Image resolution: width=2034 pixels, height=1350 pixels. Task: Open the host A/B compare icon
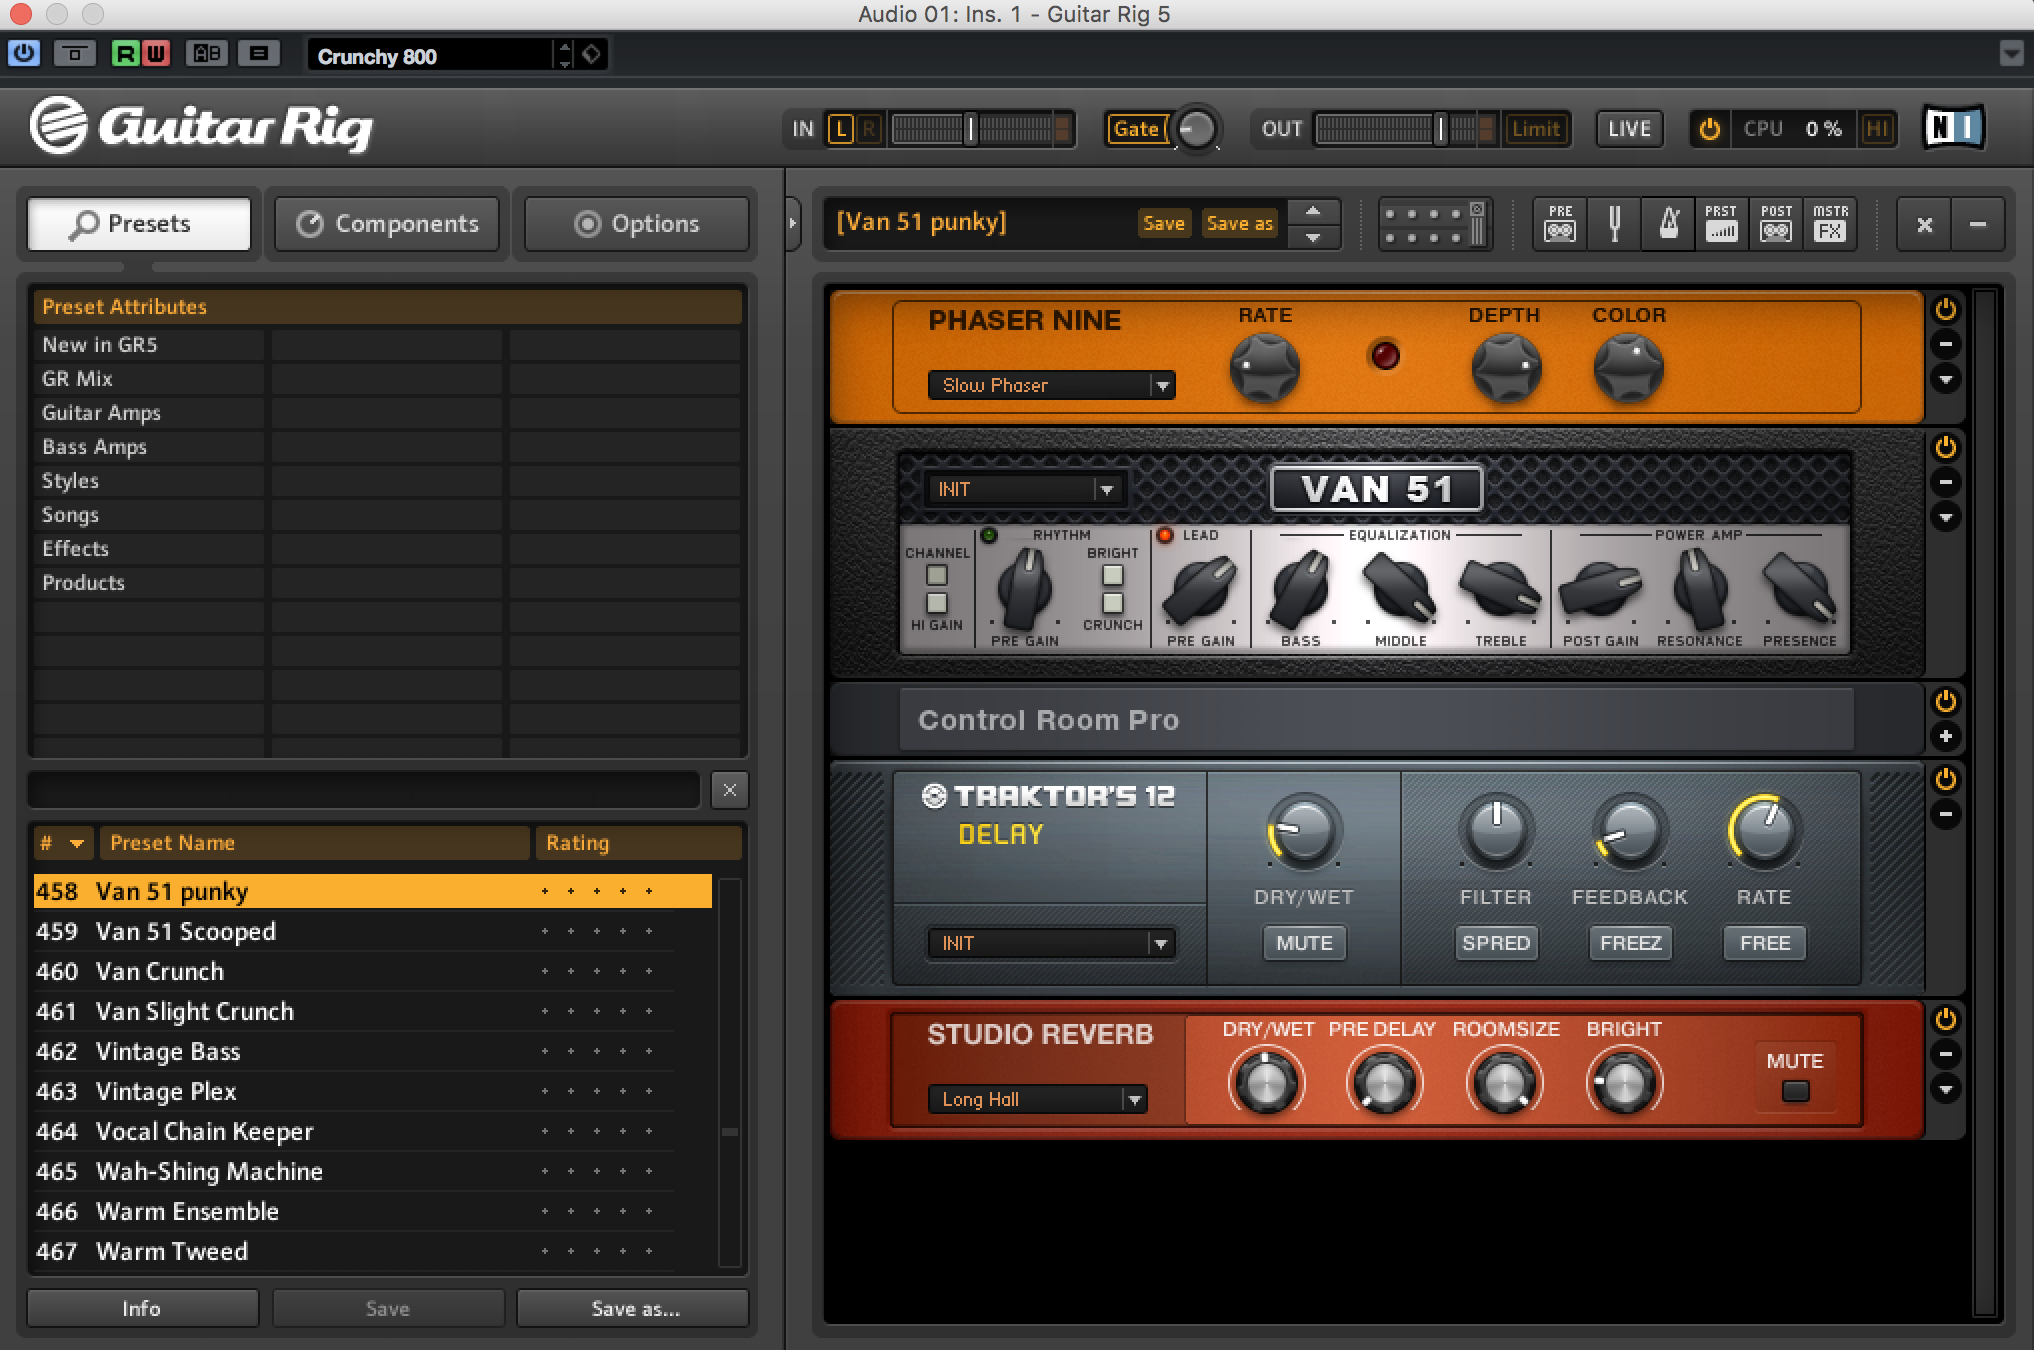(x=207, y=53)
